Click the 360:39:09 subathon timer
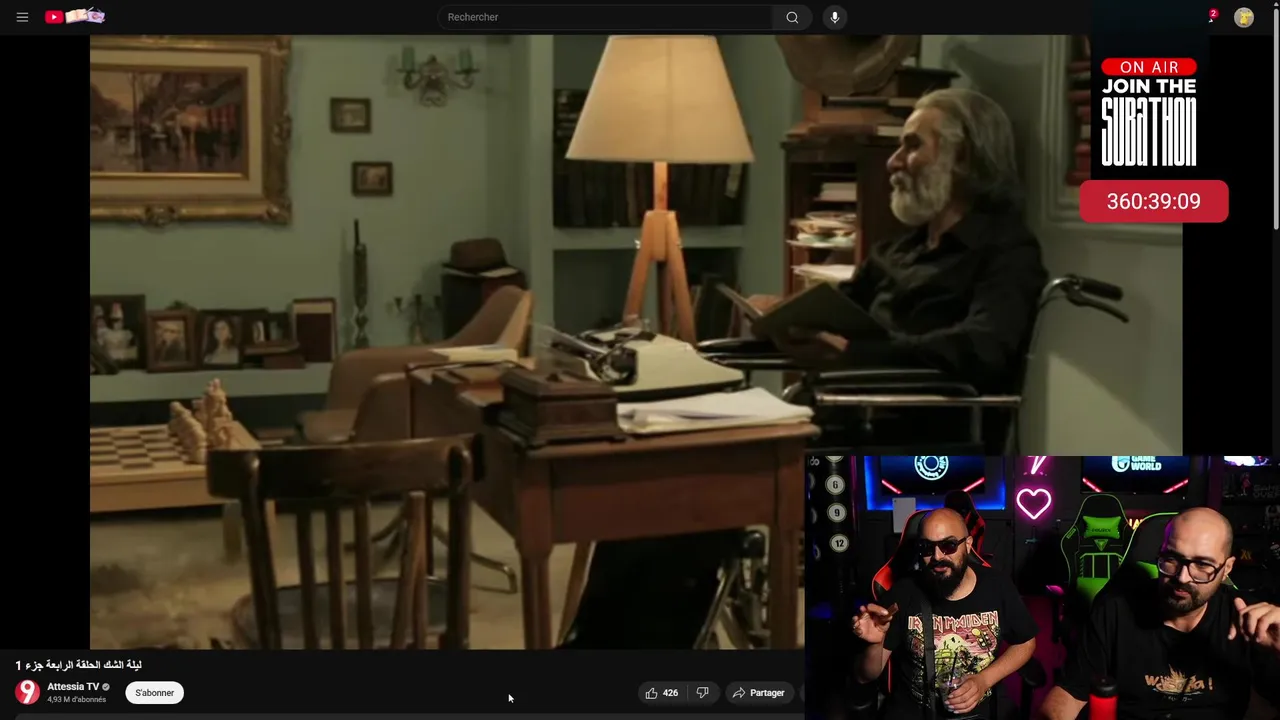 click(1154, 201)
